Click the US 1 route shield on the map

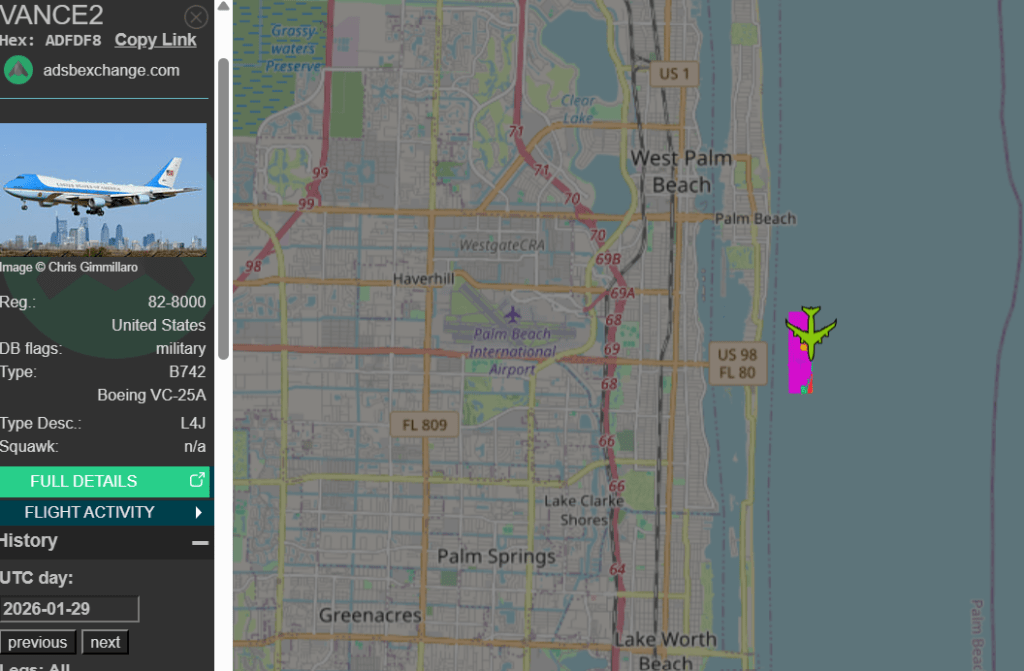tap(674, 73)
